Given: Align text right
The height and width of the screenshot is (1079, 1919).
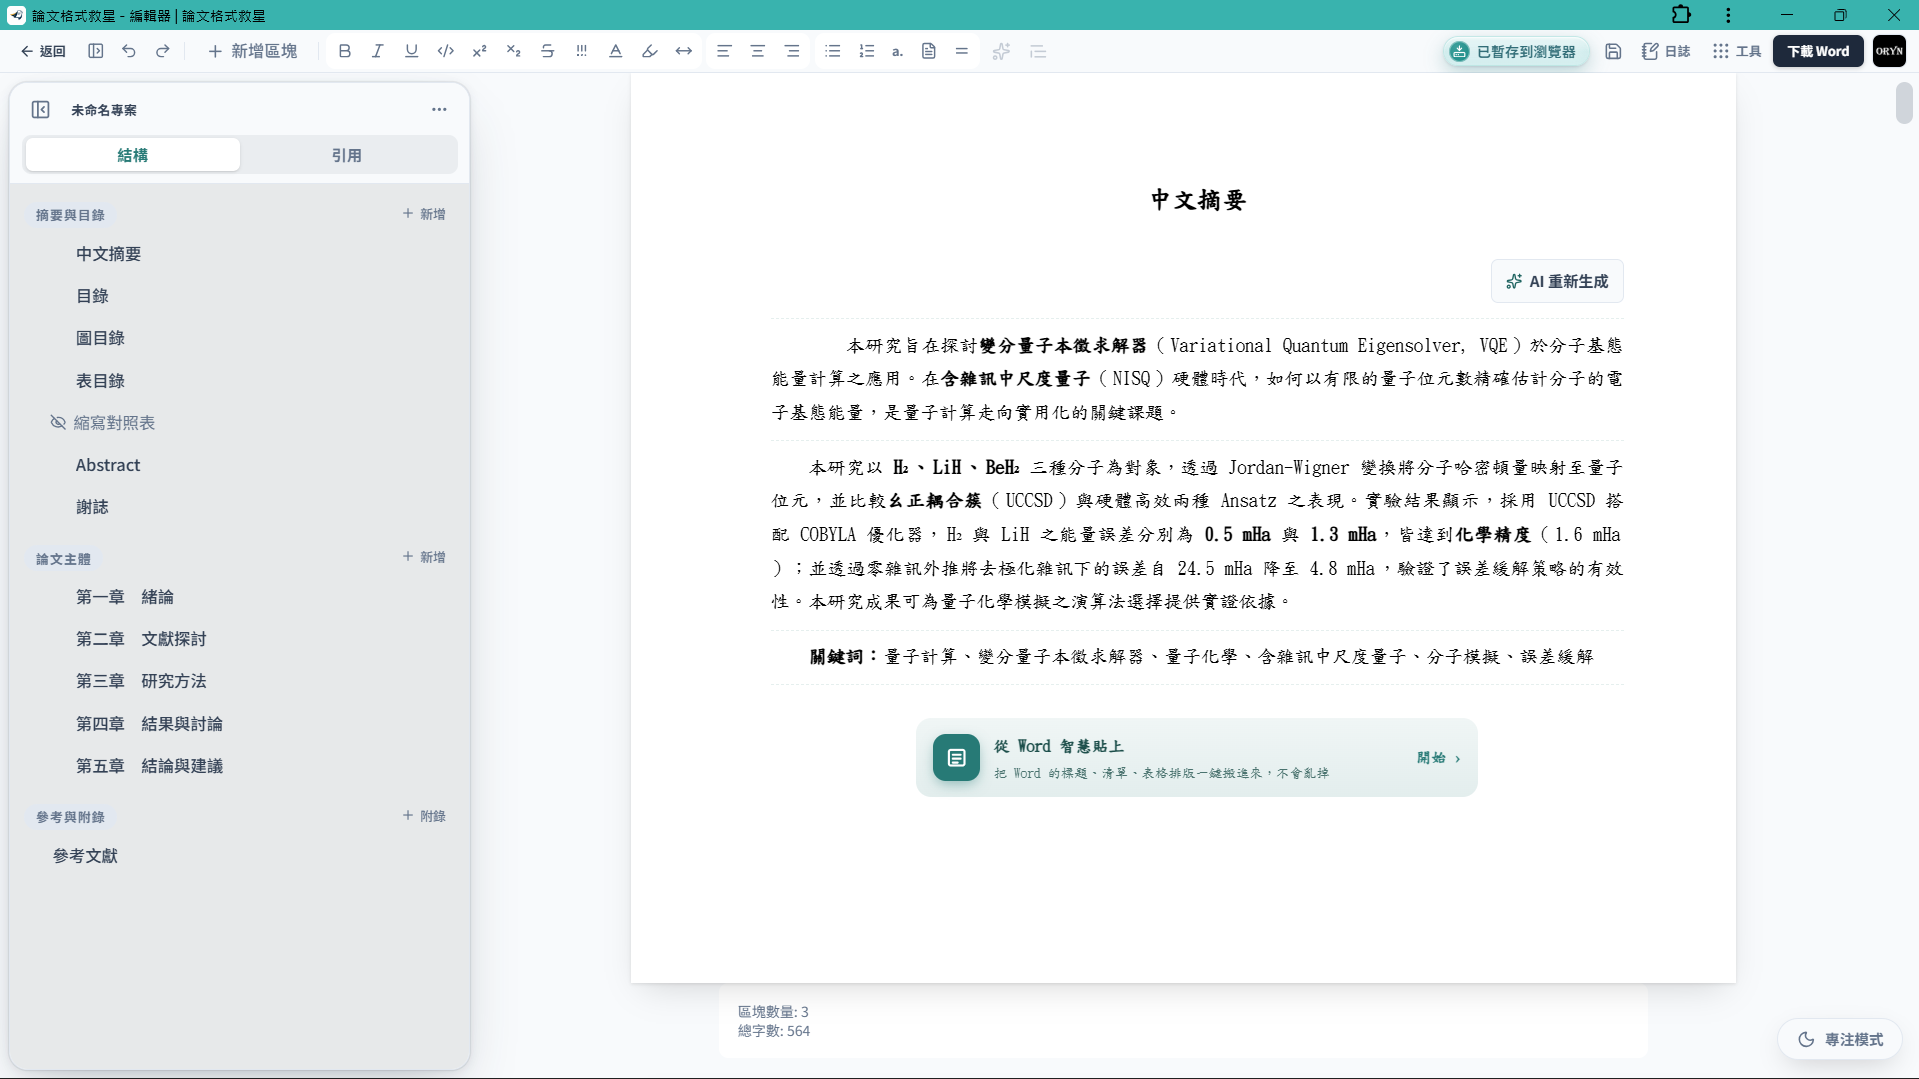Looking at the screenshot, I should point(792,51).
